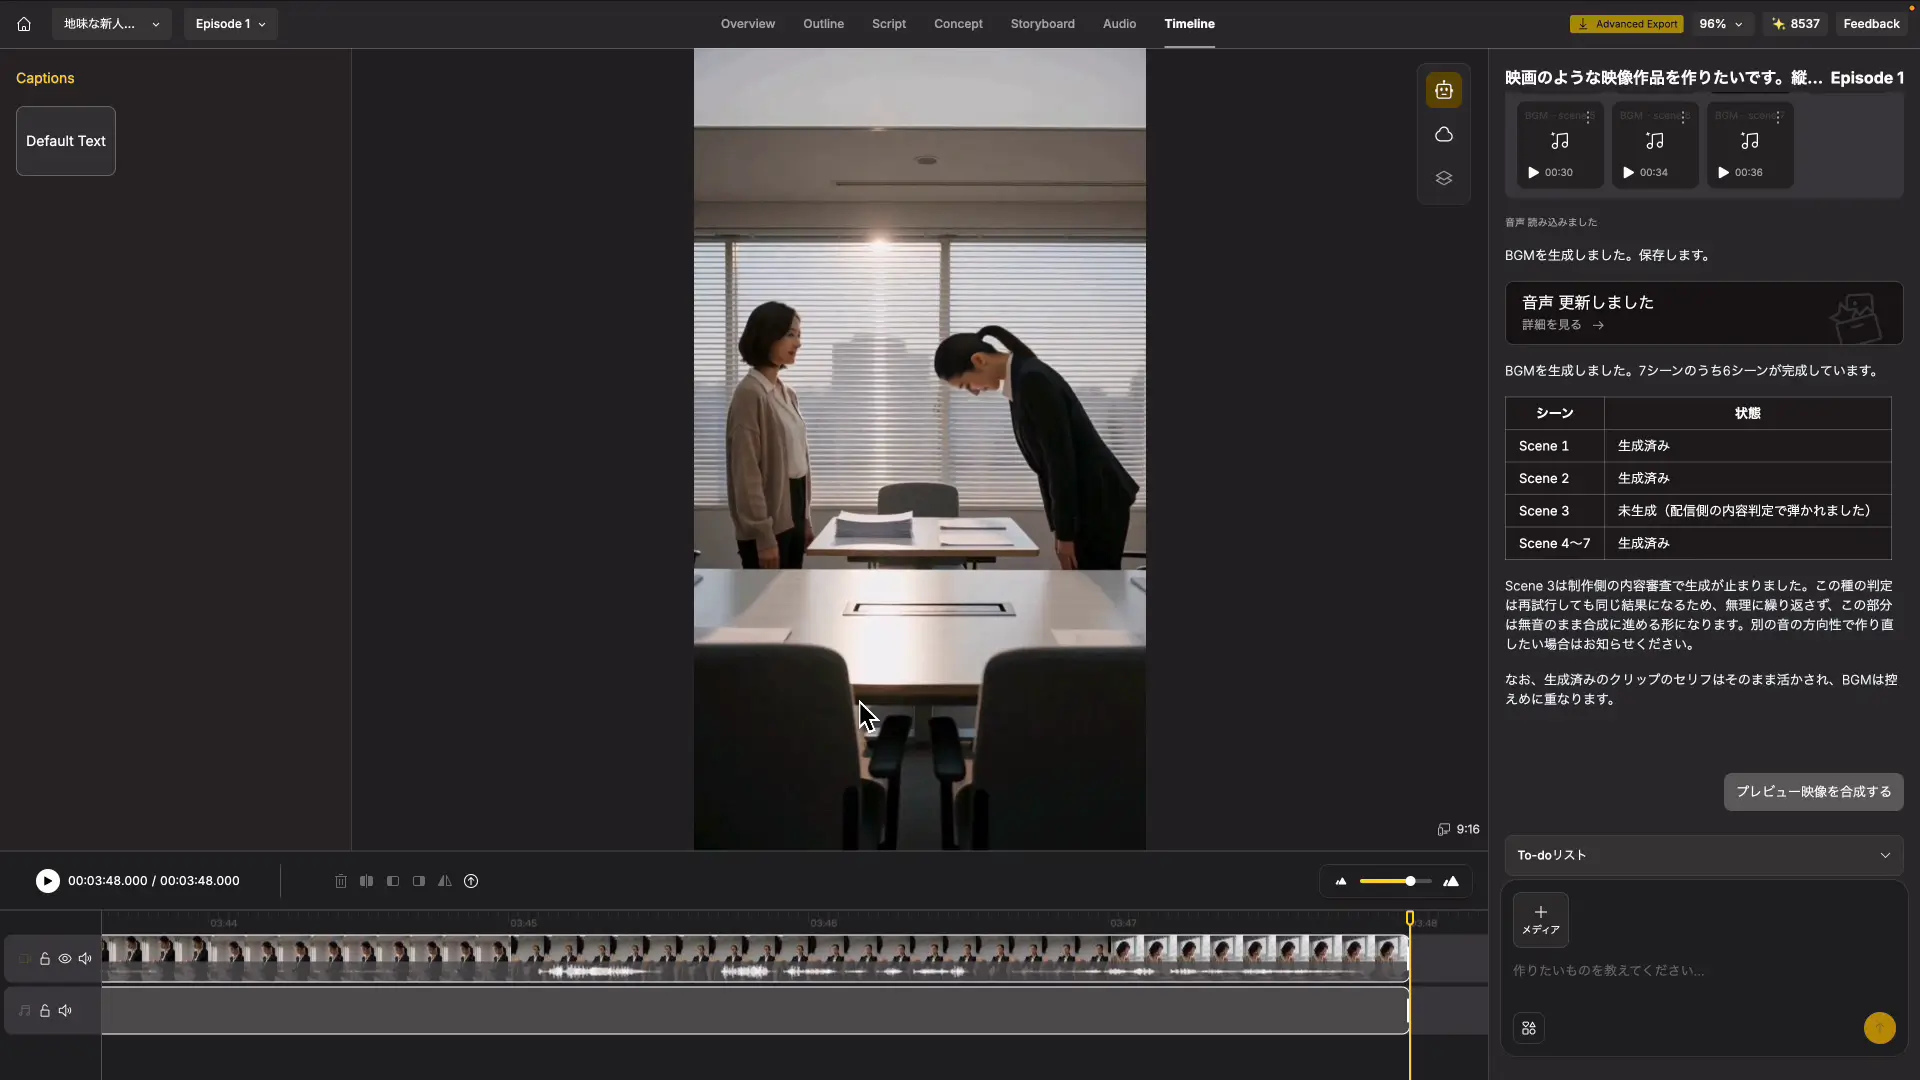Open Advanced Export
The width and height of the screenshot is (1920, 1080).
coord(1626,24)
